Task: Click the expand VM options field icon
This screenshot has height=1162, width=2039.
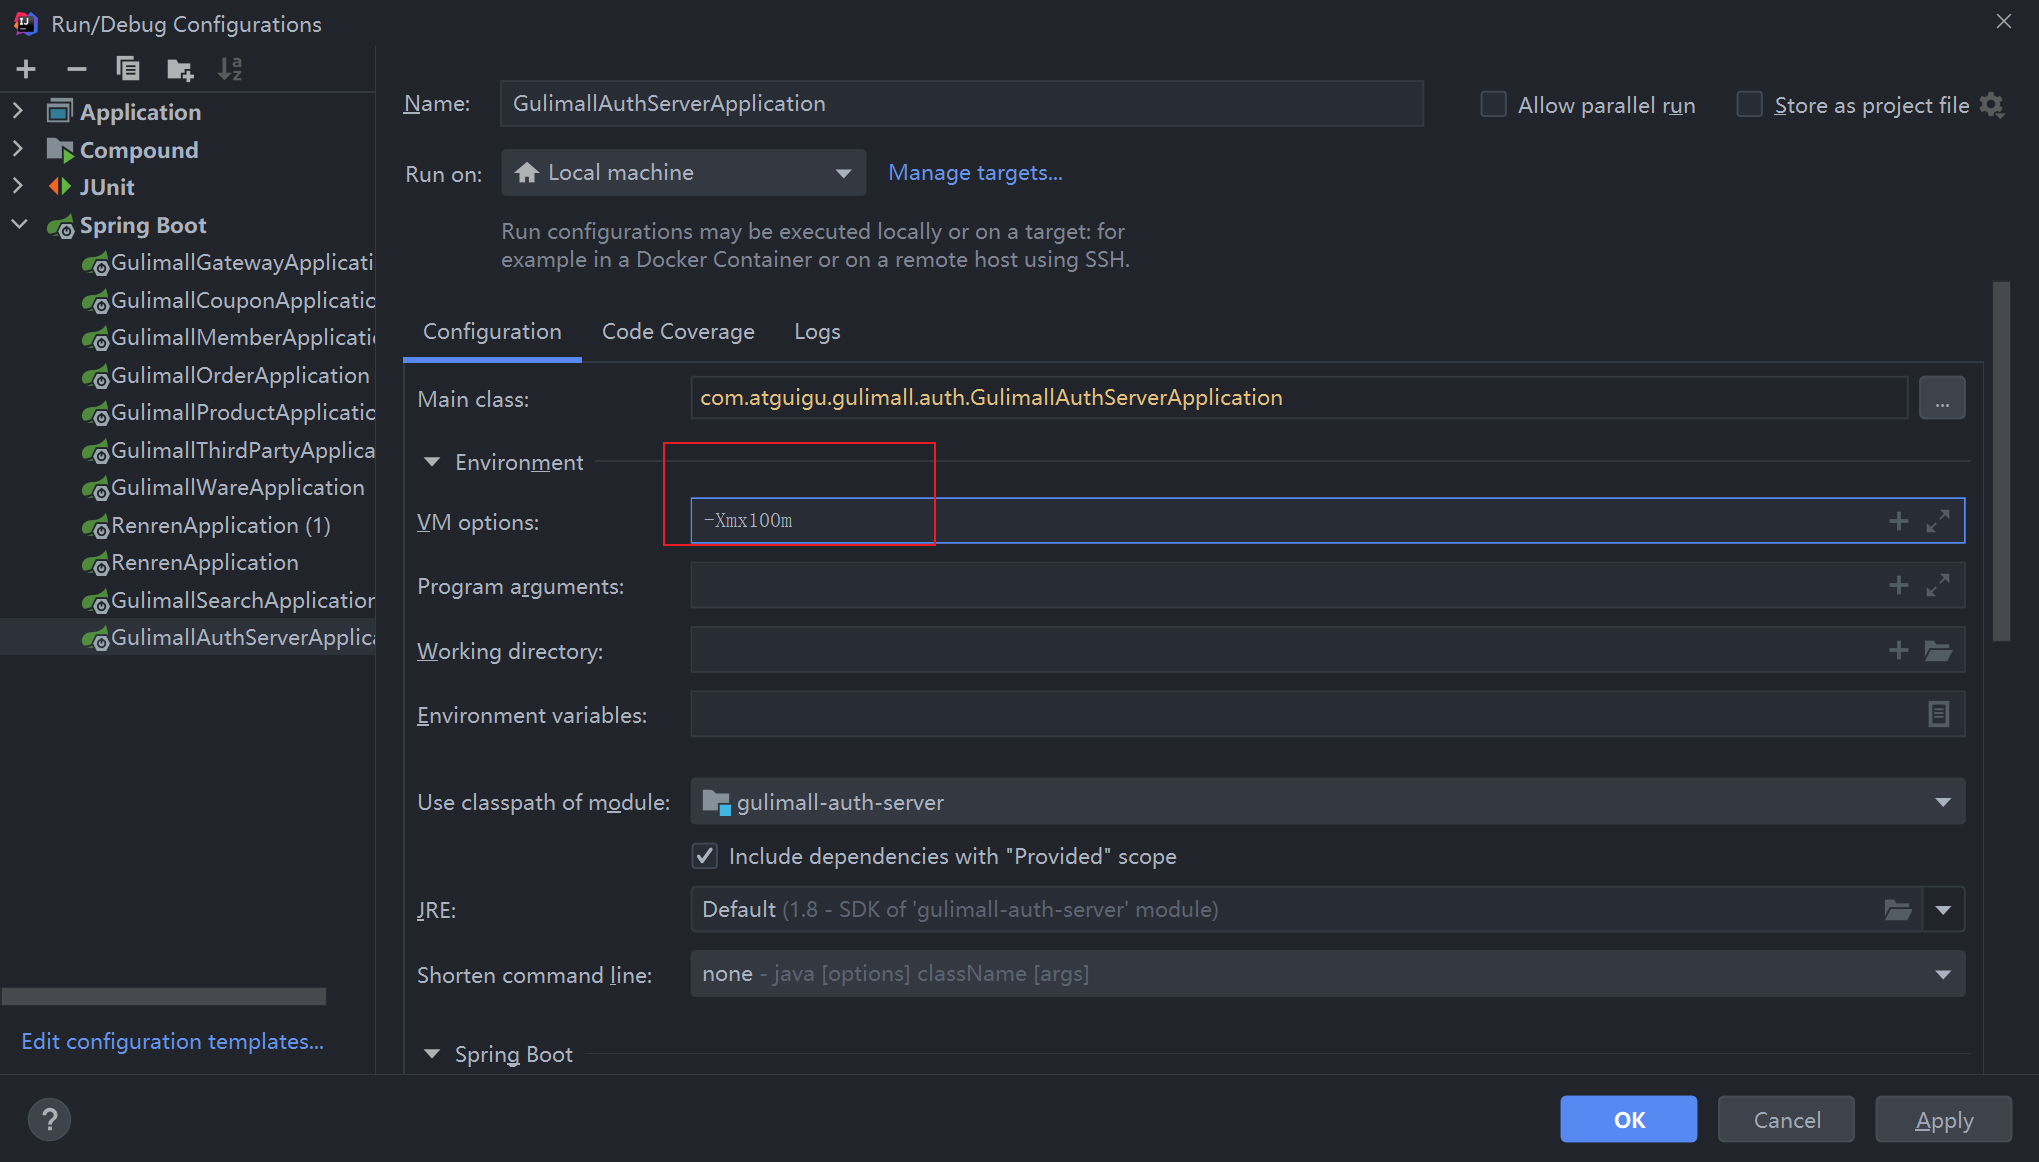Action: [1938, 521]
